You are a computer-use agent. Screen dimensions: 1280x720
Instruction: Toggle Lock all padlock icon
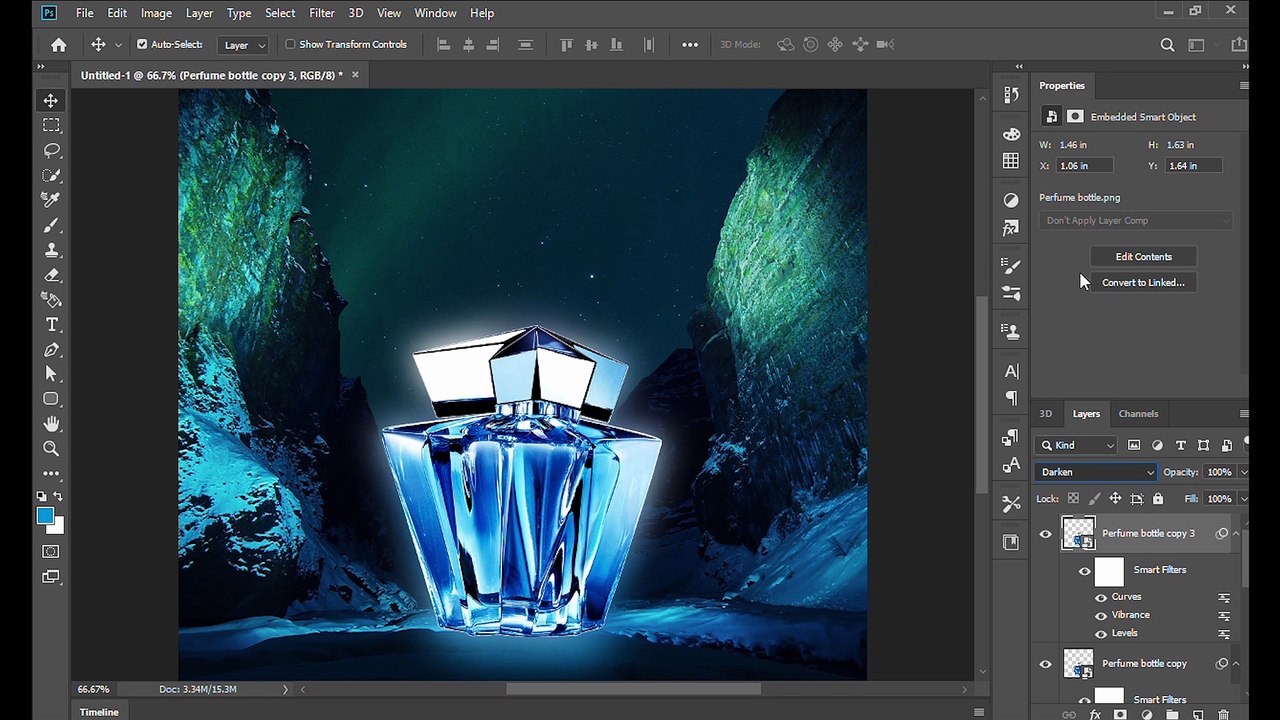(1158, 498)
